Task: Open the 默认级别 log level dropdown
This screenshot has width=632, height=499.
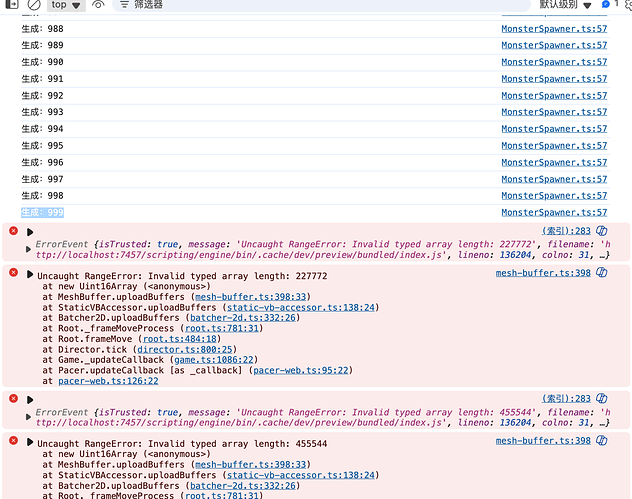Action: pos(565,5)
